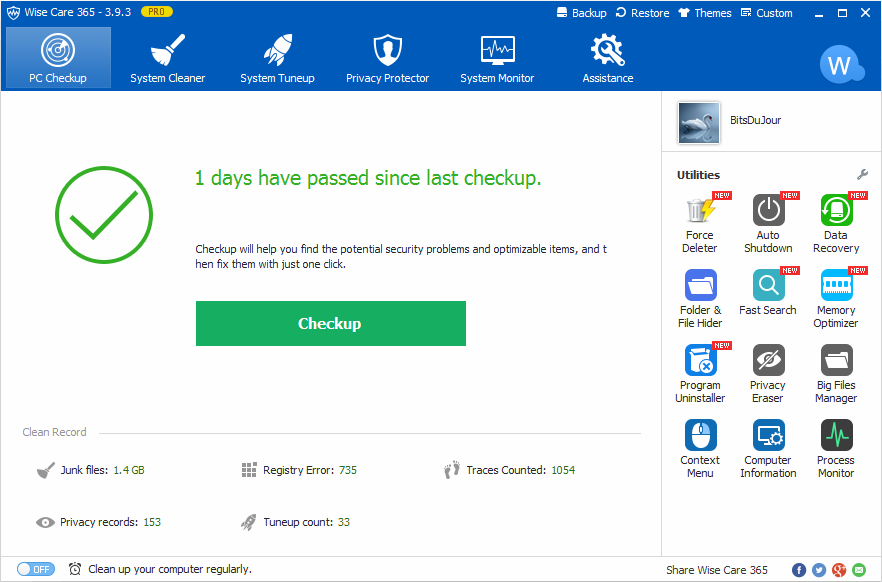This screenshot has width=882, height=582.
Task: Click the Tuneup count value 33
Action: tap(344, 522)
